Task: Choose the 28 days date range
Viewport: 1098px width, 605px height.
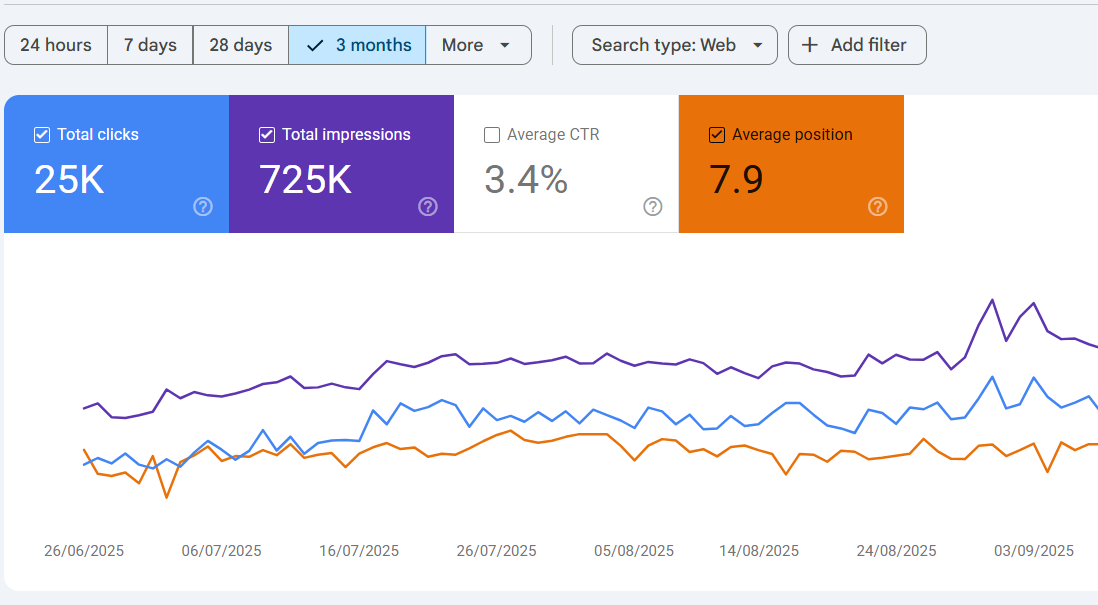Action: click(x=240, y=45)
